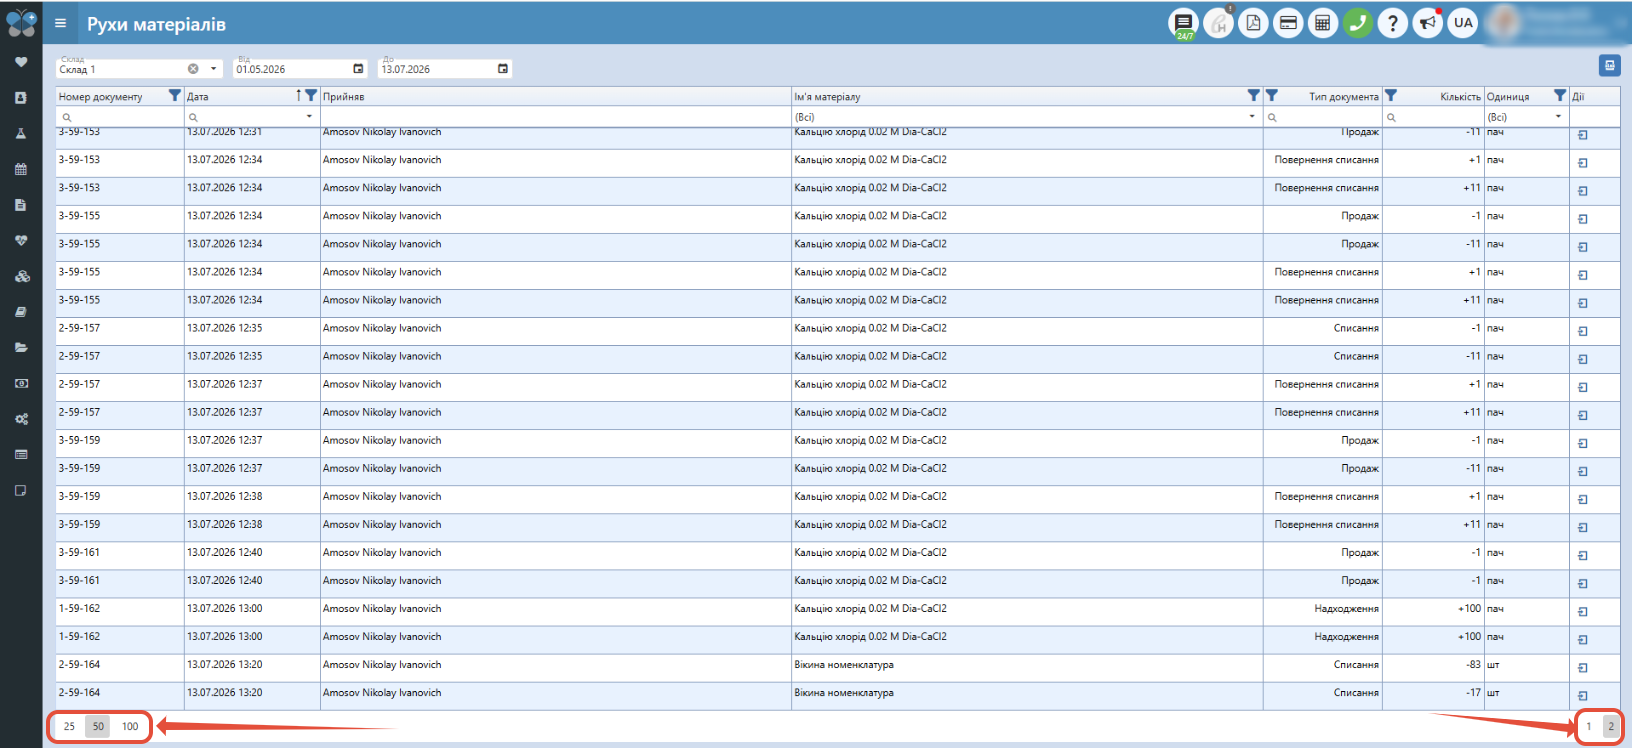The width and height of the screenshot is (1632, 748).
Task: Open the megaphone announcements icon
Action: pyautogui.click(x=1428, y=23)
